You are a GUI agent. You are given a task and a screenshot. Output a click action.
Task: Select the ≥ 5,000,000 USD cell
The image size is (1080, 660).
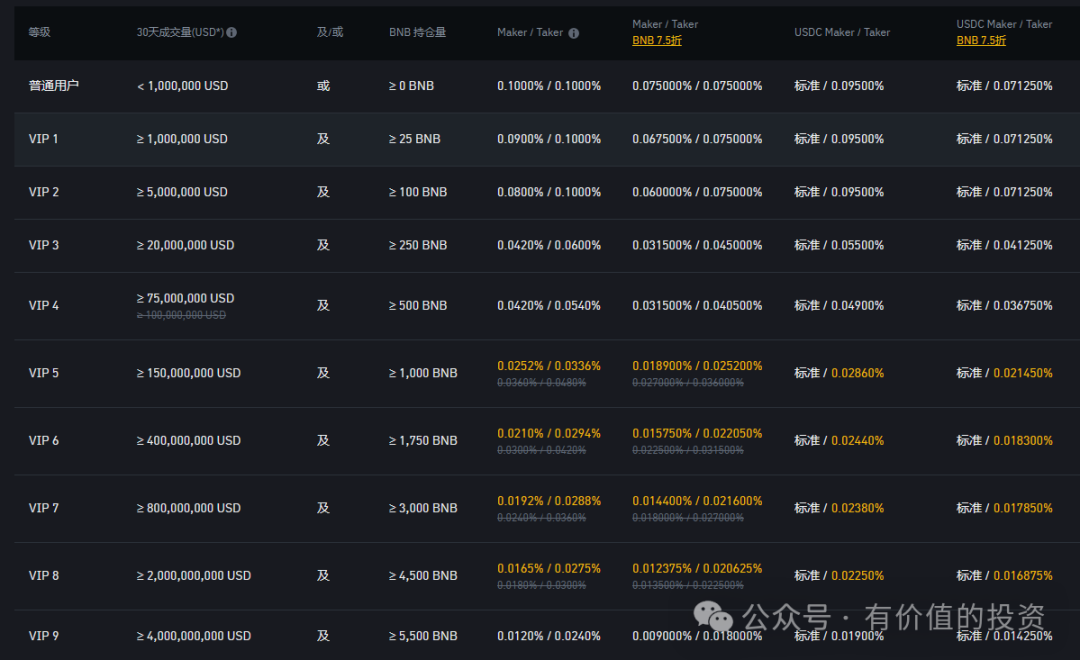(182, 192)
